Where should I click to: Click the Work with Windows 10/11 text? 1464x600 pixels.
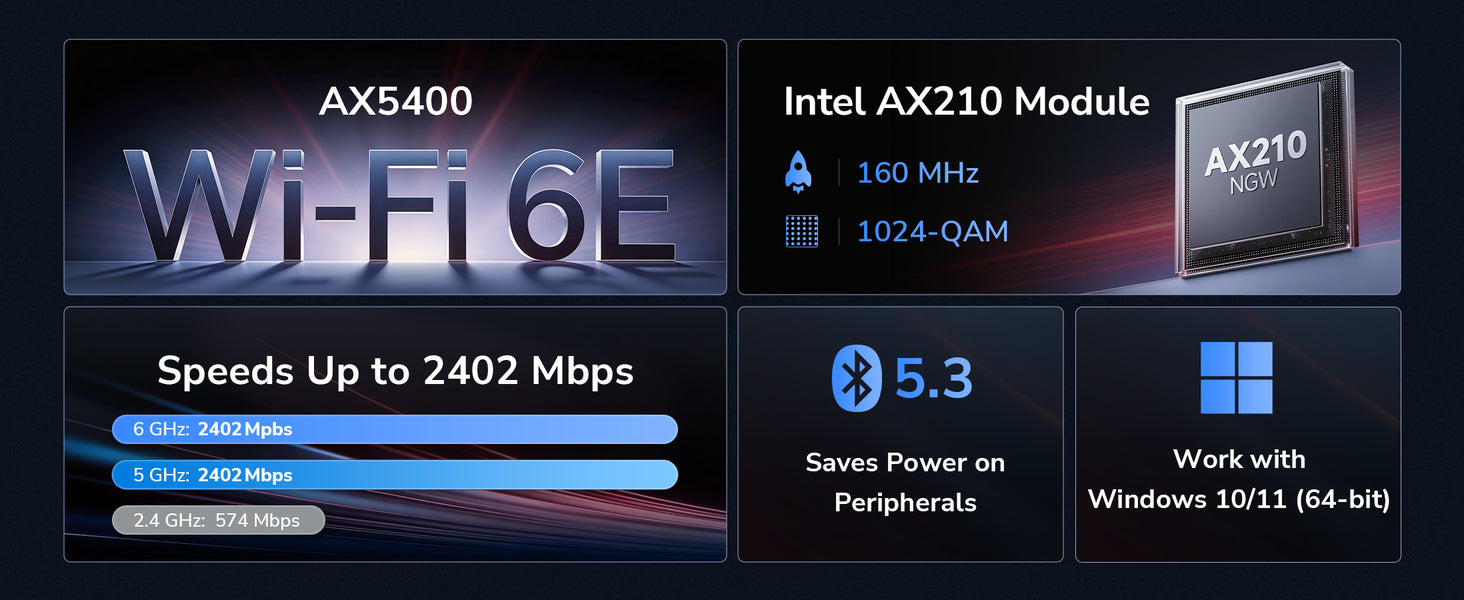pos(1238,479)
